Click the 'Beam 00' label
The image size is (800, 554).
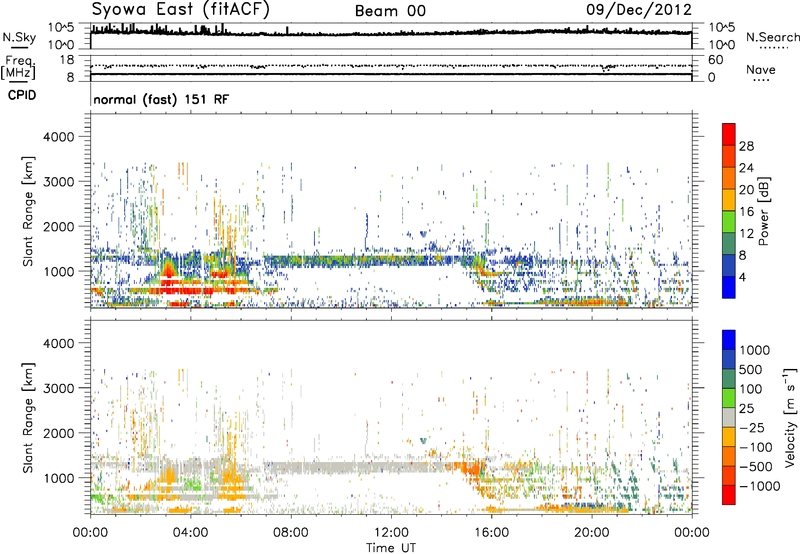pyautogui.click(x=390, y=11)
